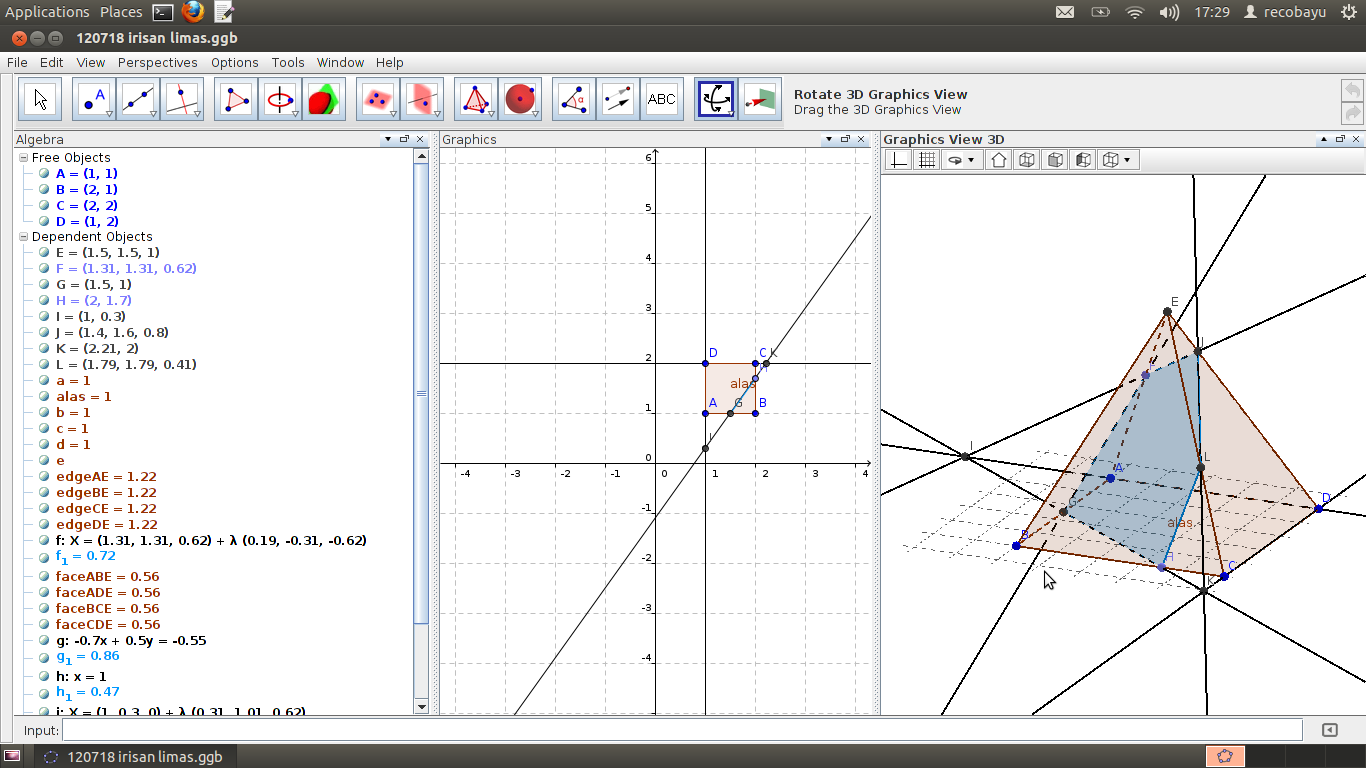Click the default view home icon in 3D view
This screenshot has height=768, width=1366.
[998, 159]
